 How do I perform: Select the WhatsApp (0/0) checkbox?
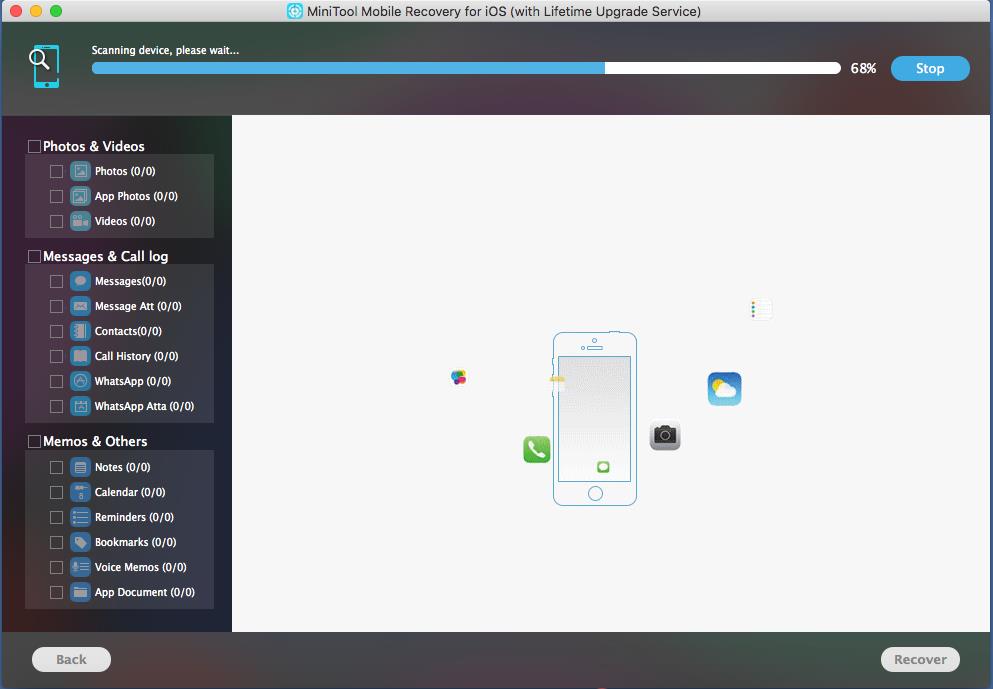pos(56,381)
